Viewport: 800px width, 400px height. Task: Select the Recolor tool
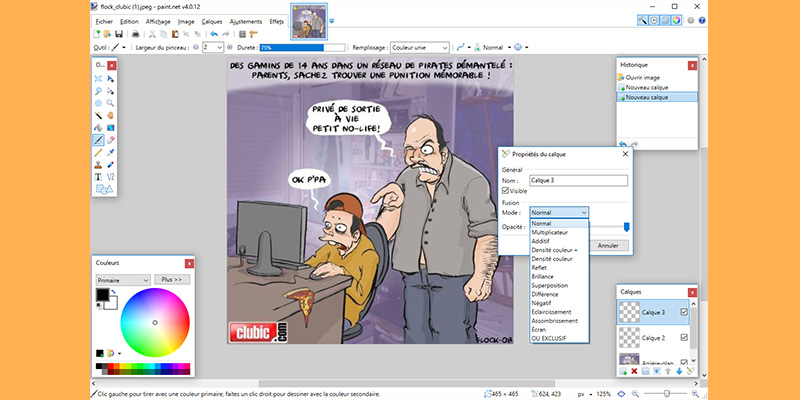(110, 164)
